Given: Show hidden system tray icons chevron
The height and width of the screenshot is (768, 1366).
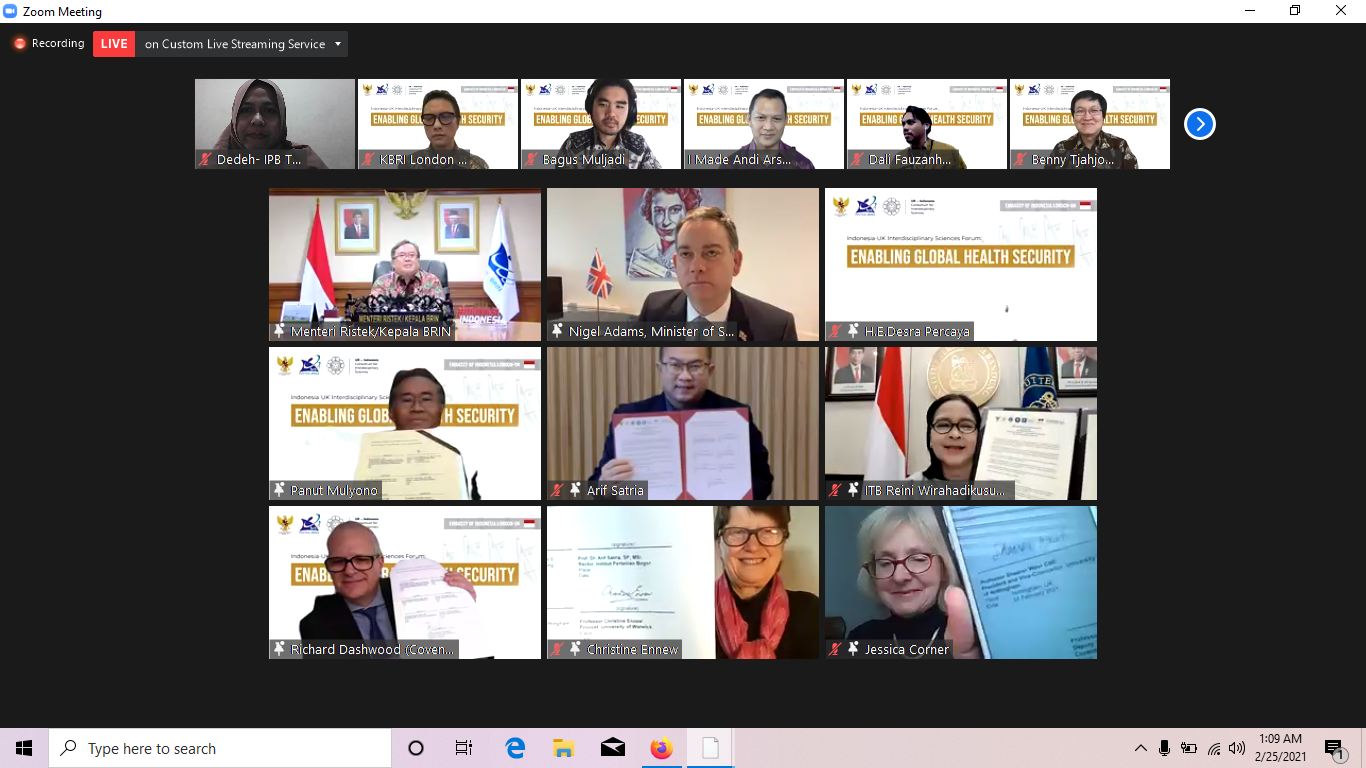Looking at the screenshot, I should pos(1140,748).
